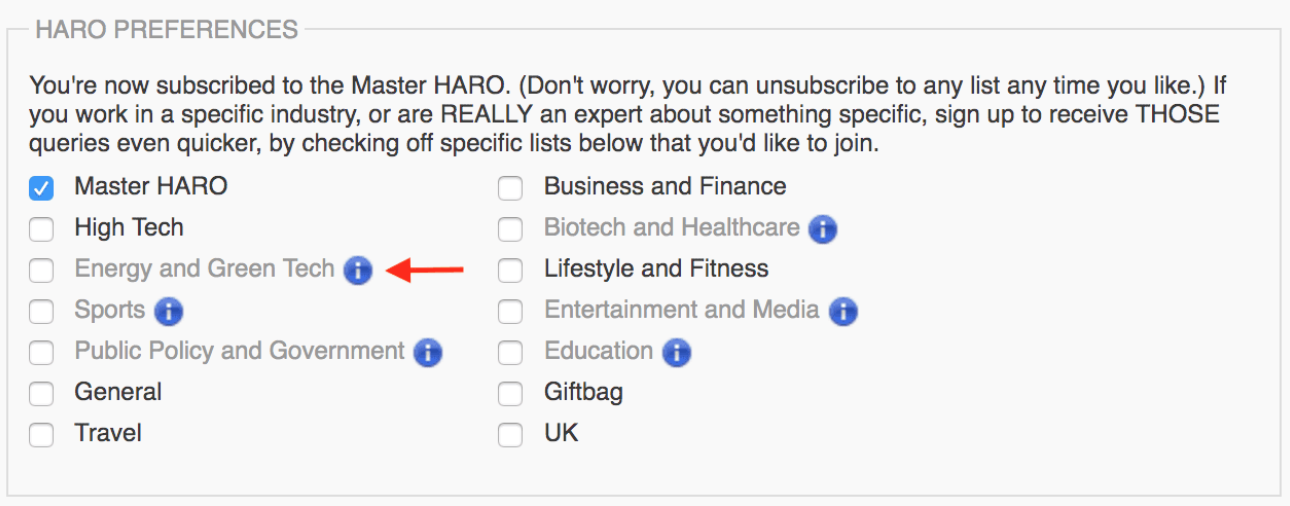Tick the Lifestyle and Fitness checkbox
The width and height of the screenshot is (1290, 506).
pos(510,271)
